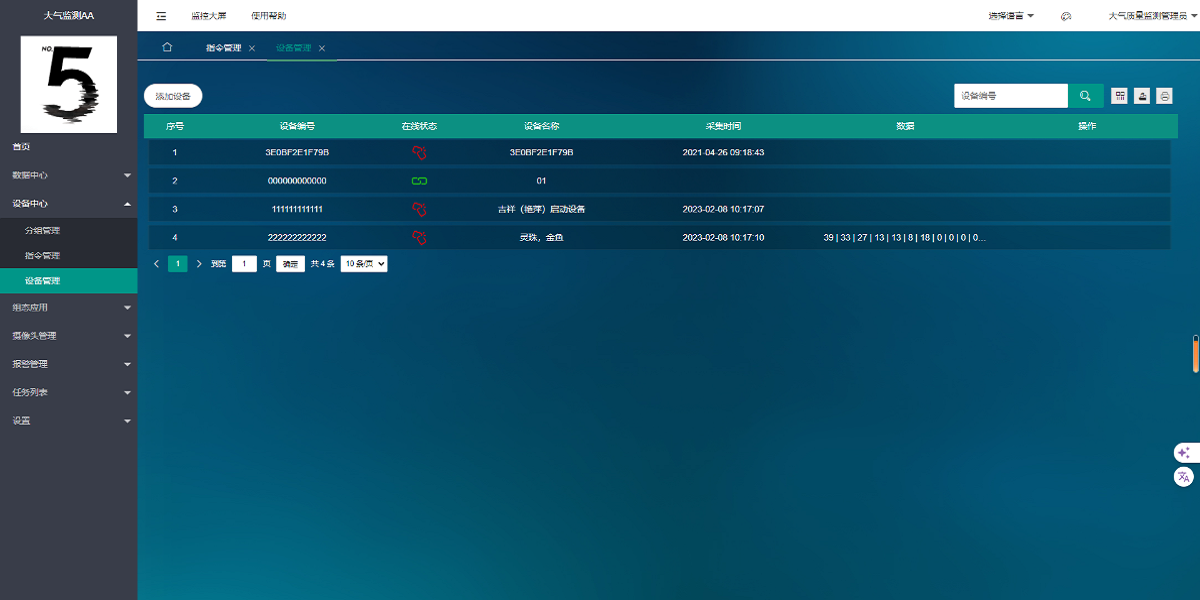The width and height of the screenshot is (1200, 600).
Task: Click the next page arrow in pagination
Action: (x=199, y=264)
